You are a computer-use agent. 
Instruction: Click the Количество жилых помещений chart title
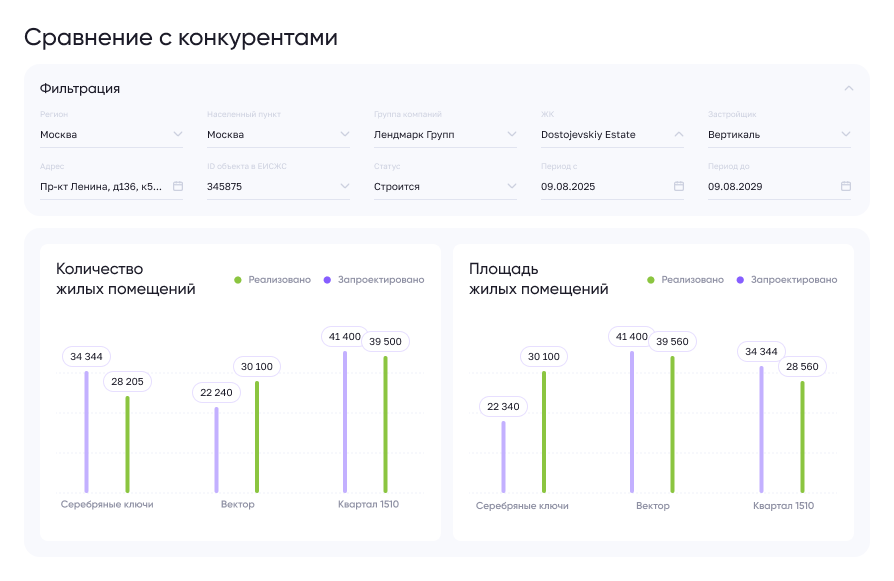pyautogui.click(x=125, y=279)
